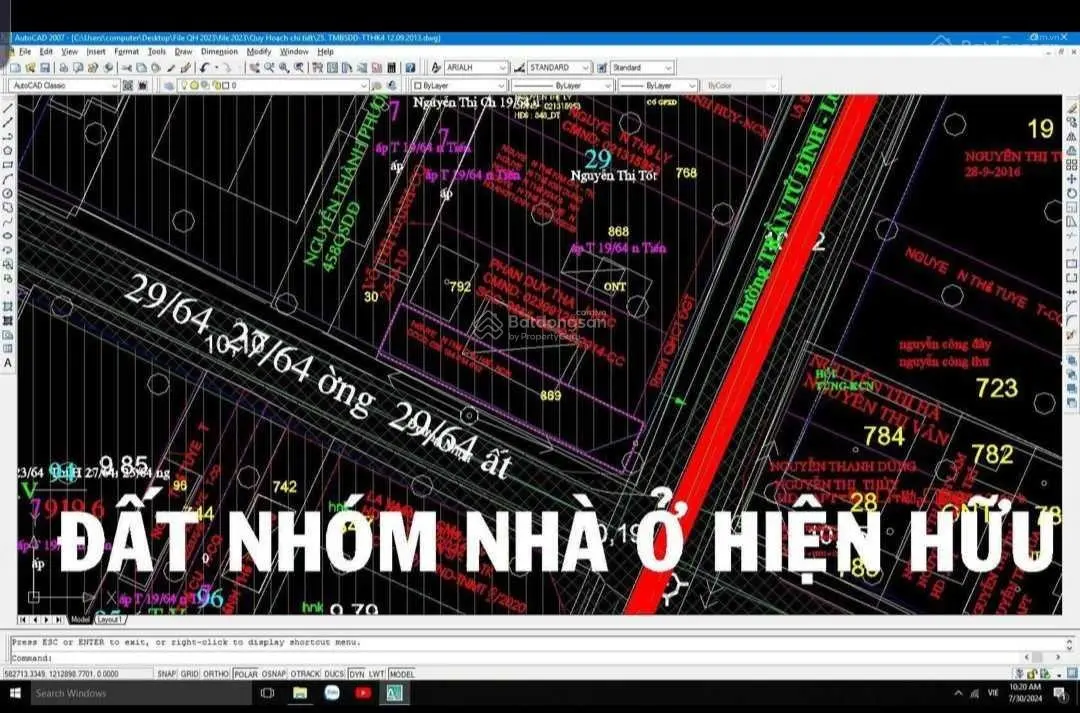Screen dimensions: 1080x713
Task: Click the QuickCalc calculator icon
Action: pyautogui.click(x=392, y=68)
